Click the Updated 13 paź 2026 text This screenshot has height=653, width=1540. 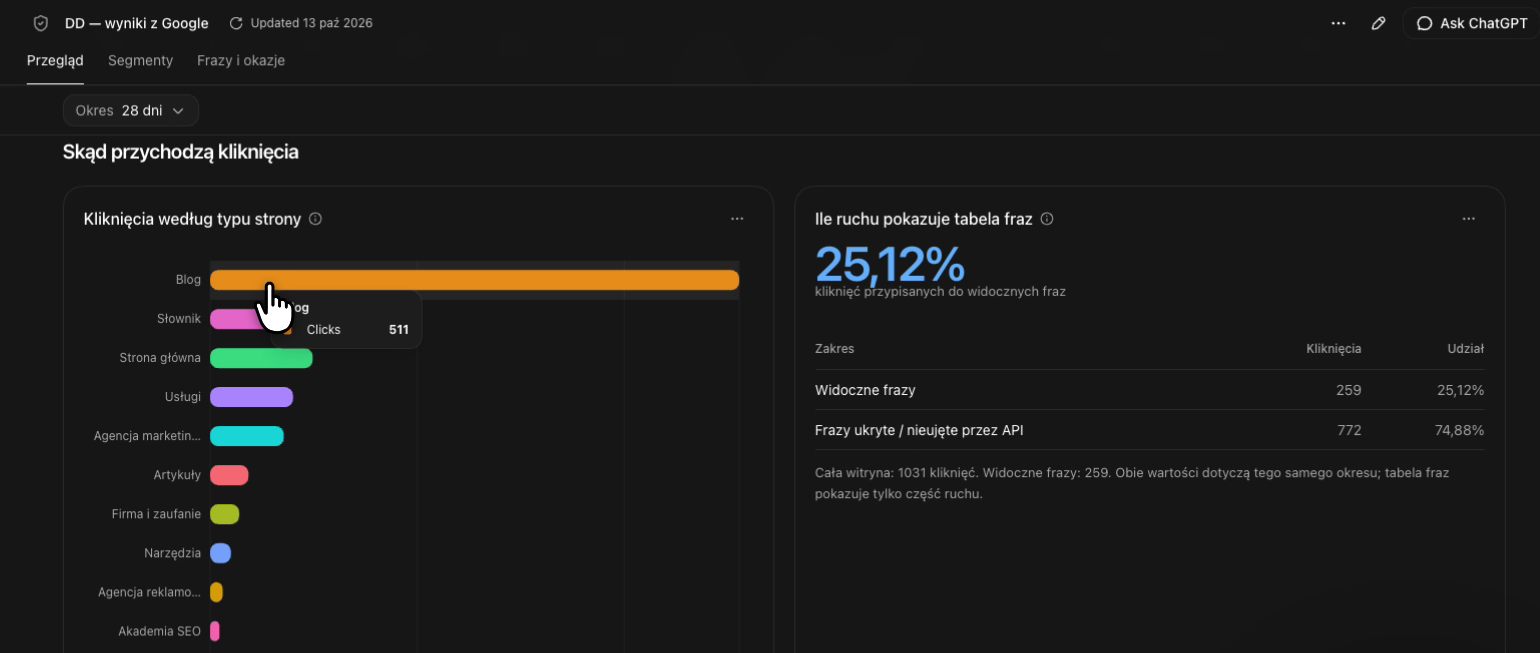point(312,23)
